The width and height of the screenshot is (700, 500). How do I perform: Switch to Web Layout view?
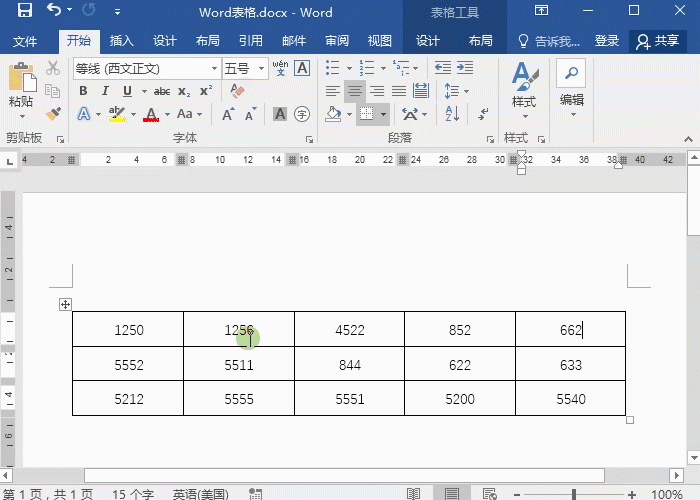(489, 494)
